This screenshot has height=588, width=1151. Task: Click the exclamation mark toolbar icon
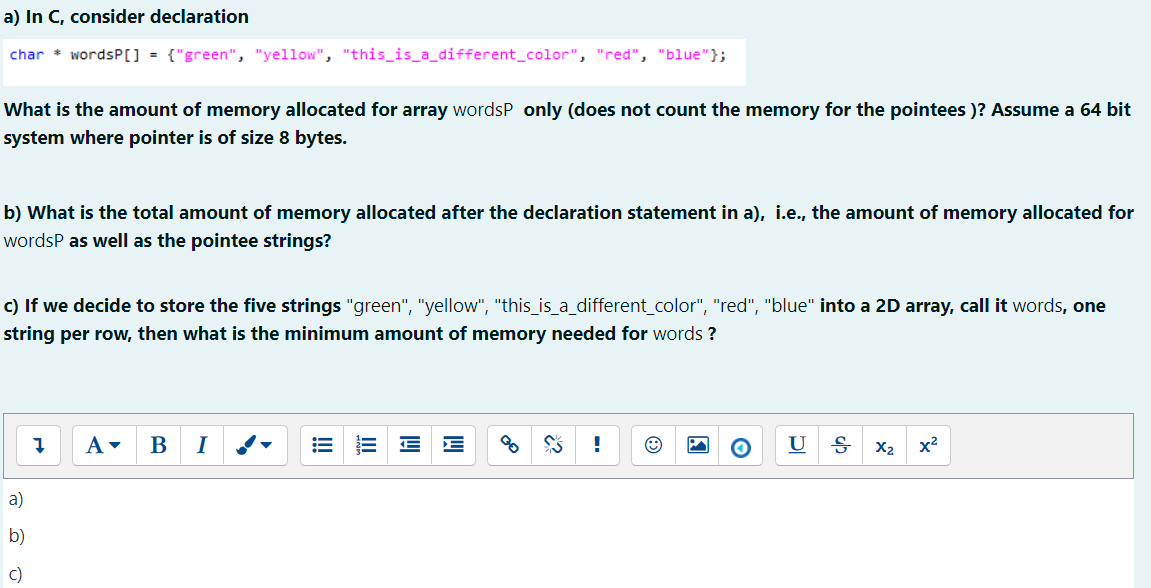[597, 445]
